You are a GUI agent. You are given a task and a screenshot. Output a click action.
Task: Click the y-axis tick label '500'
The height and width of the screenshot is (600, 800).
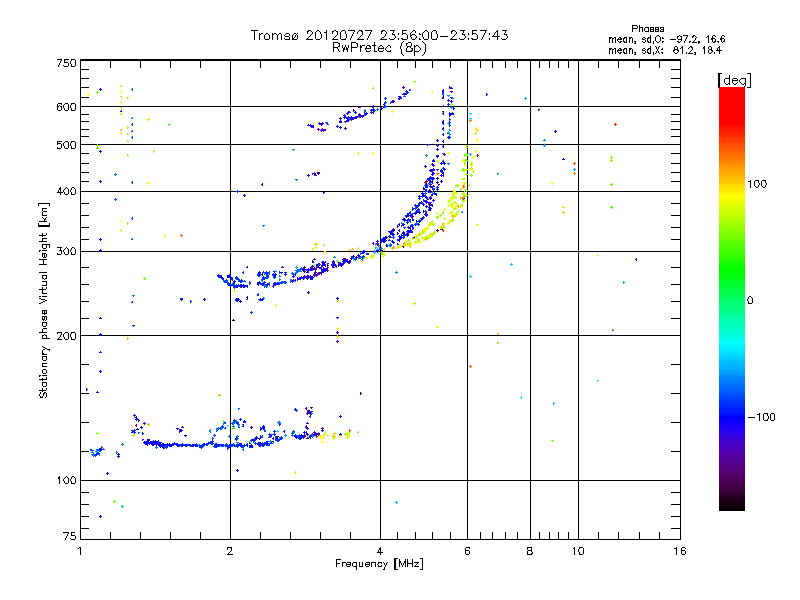[66, 145]
